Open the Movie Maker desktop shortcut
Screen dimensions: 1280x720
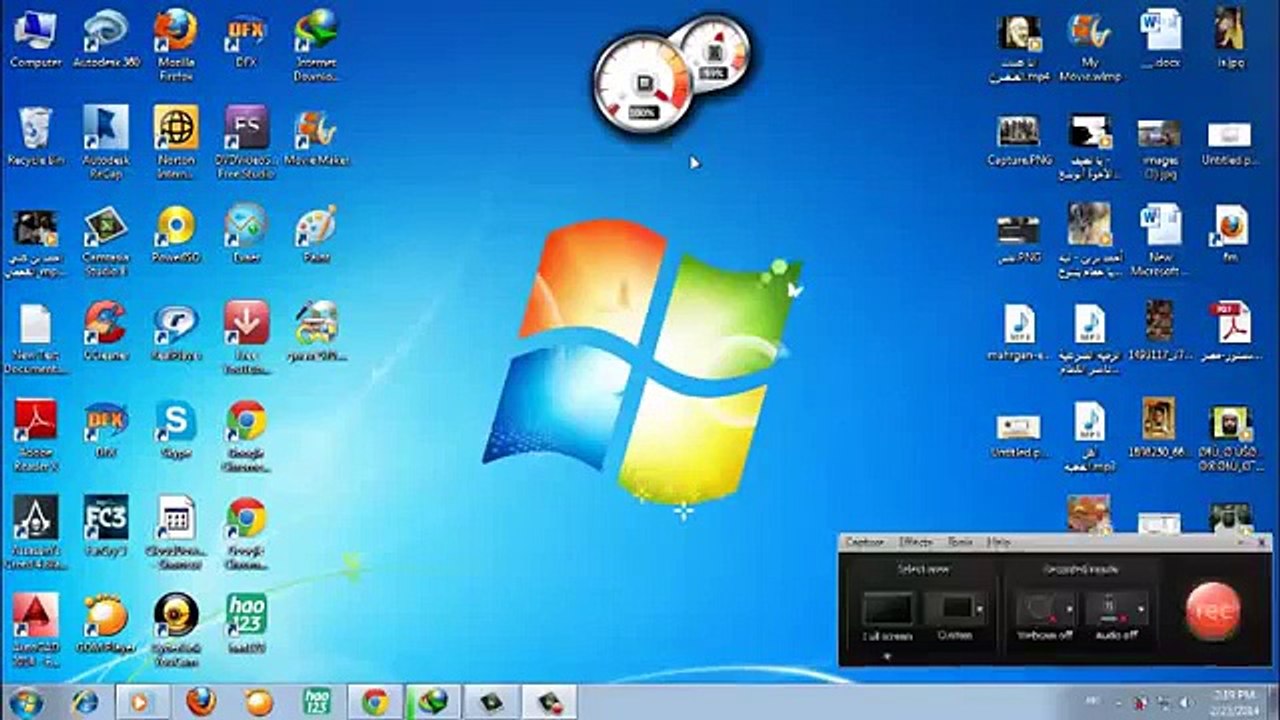coord(316,137)
